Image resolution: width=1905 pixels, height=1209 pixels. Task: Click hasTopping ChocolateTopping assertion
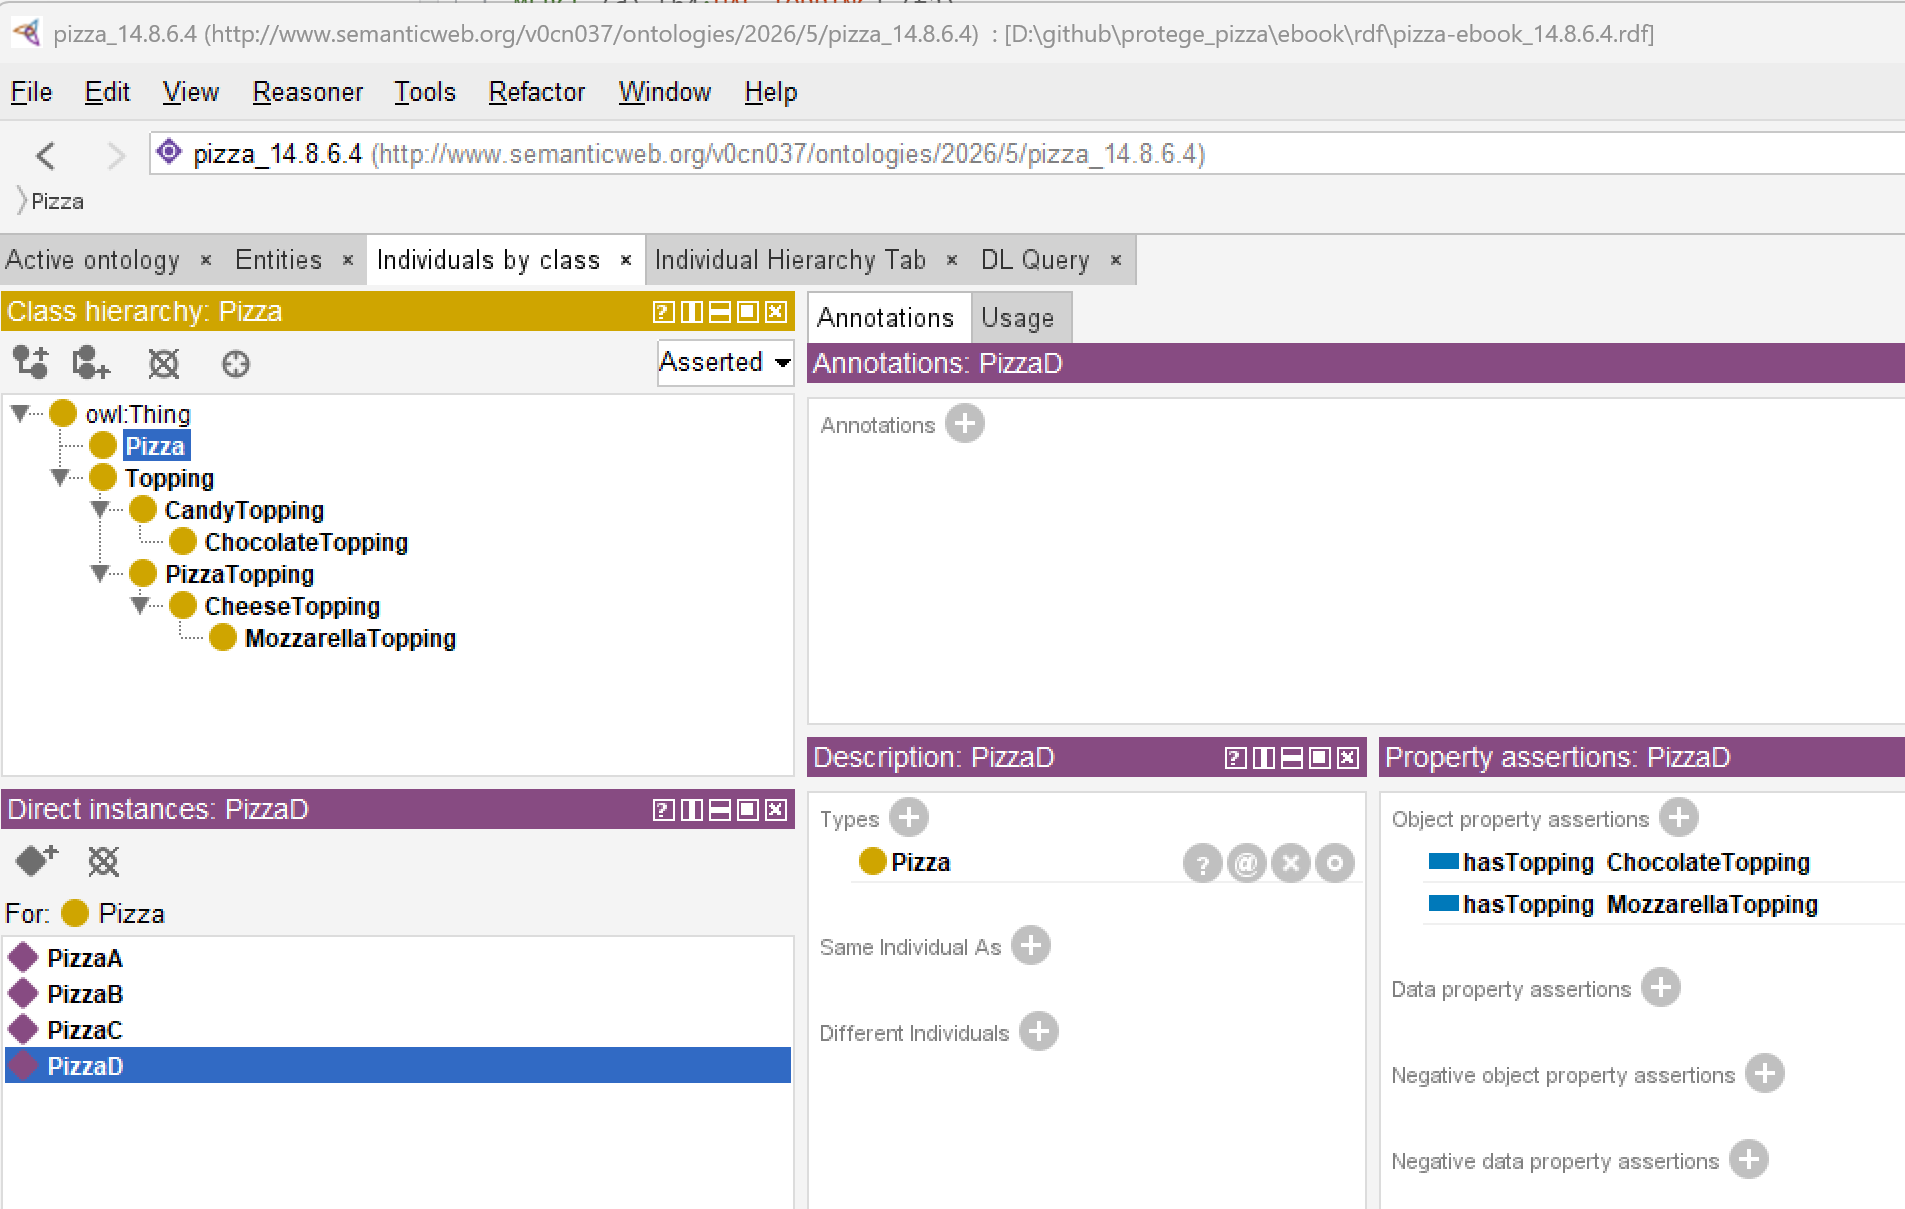point(1636,862)
